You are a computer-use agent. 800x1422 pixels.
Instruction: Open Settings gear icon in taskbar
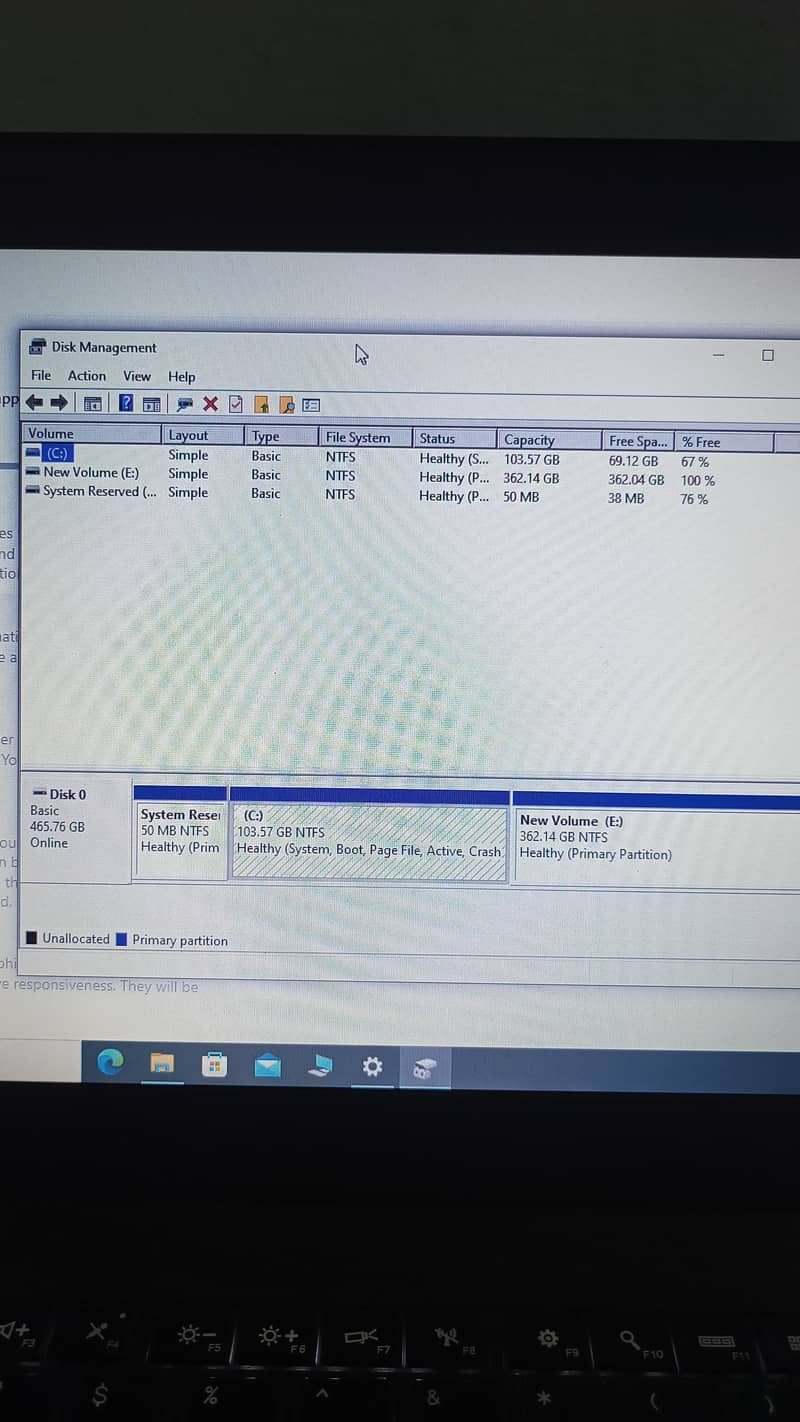(x=372, y=1067)
